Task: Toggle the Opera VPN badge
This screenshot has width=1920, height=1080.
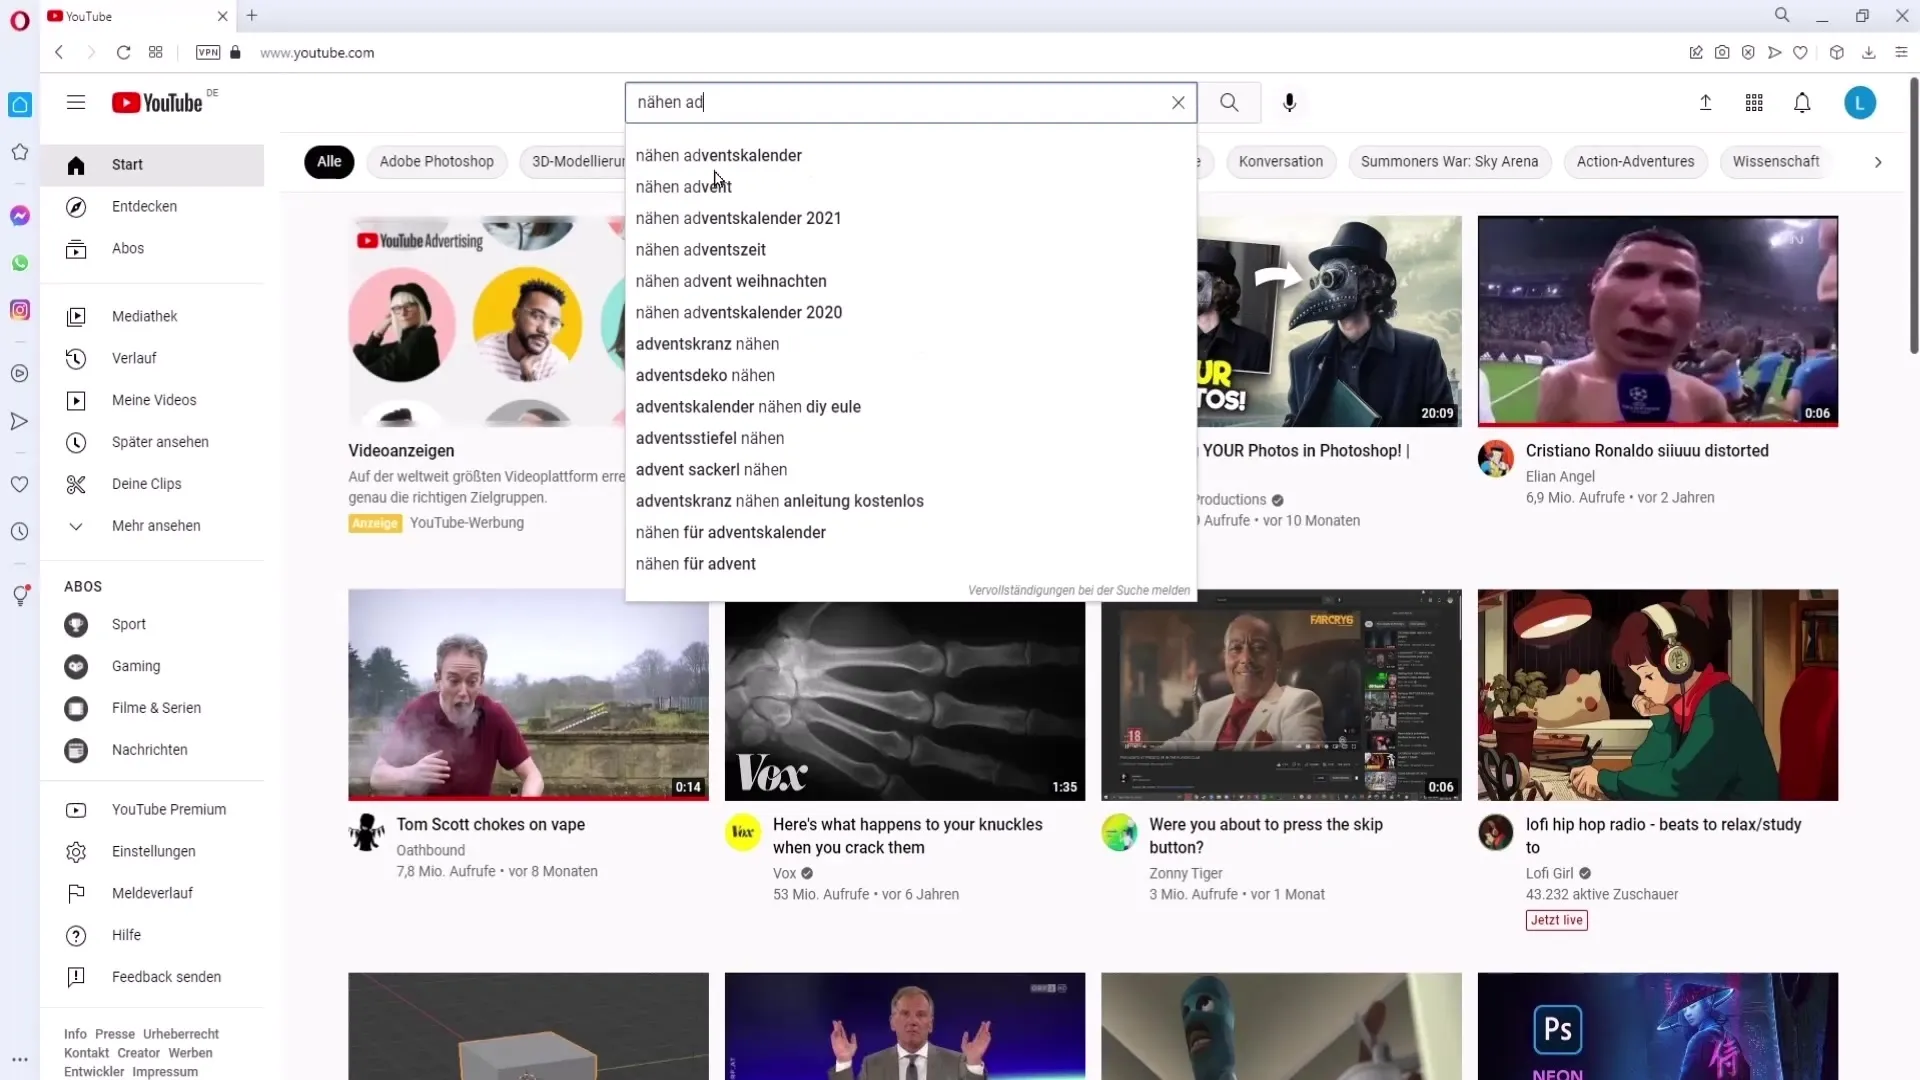Action: click(x=208, y=52)
